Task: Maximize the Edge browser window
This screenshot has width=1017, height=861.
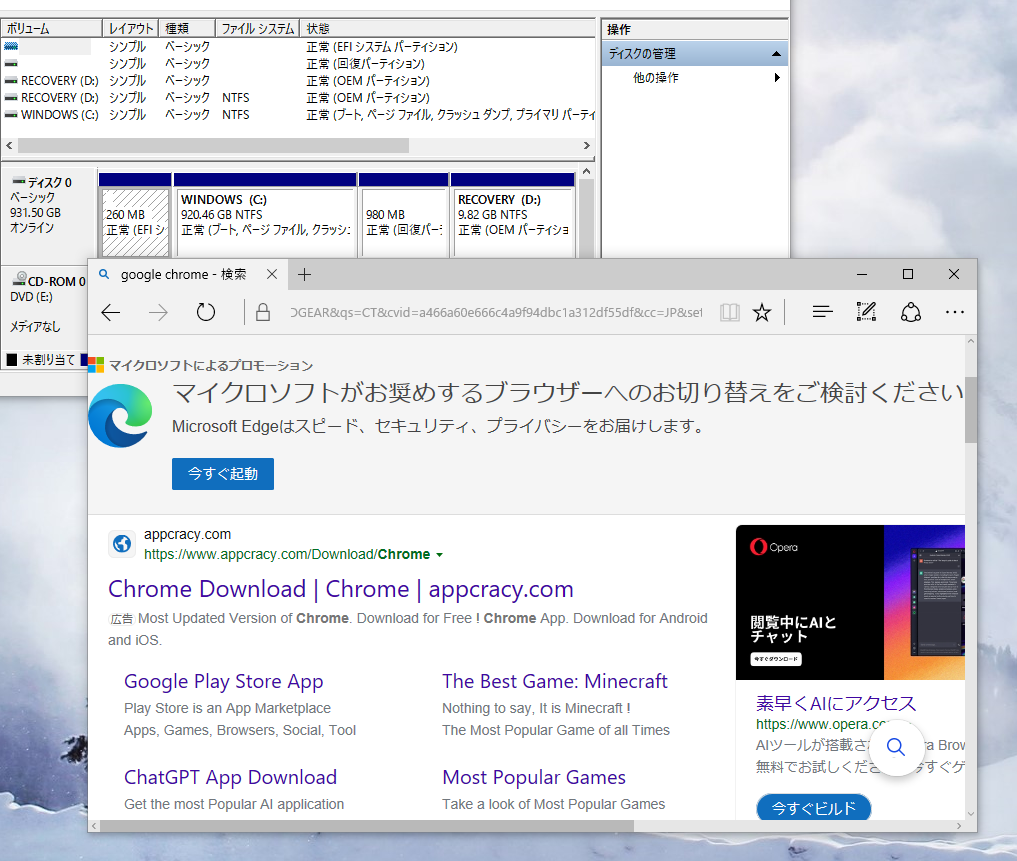Action: click(908, 274)
